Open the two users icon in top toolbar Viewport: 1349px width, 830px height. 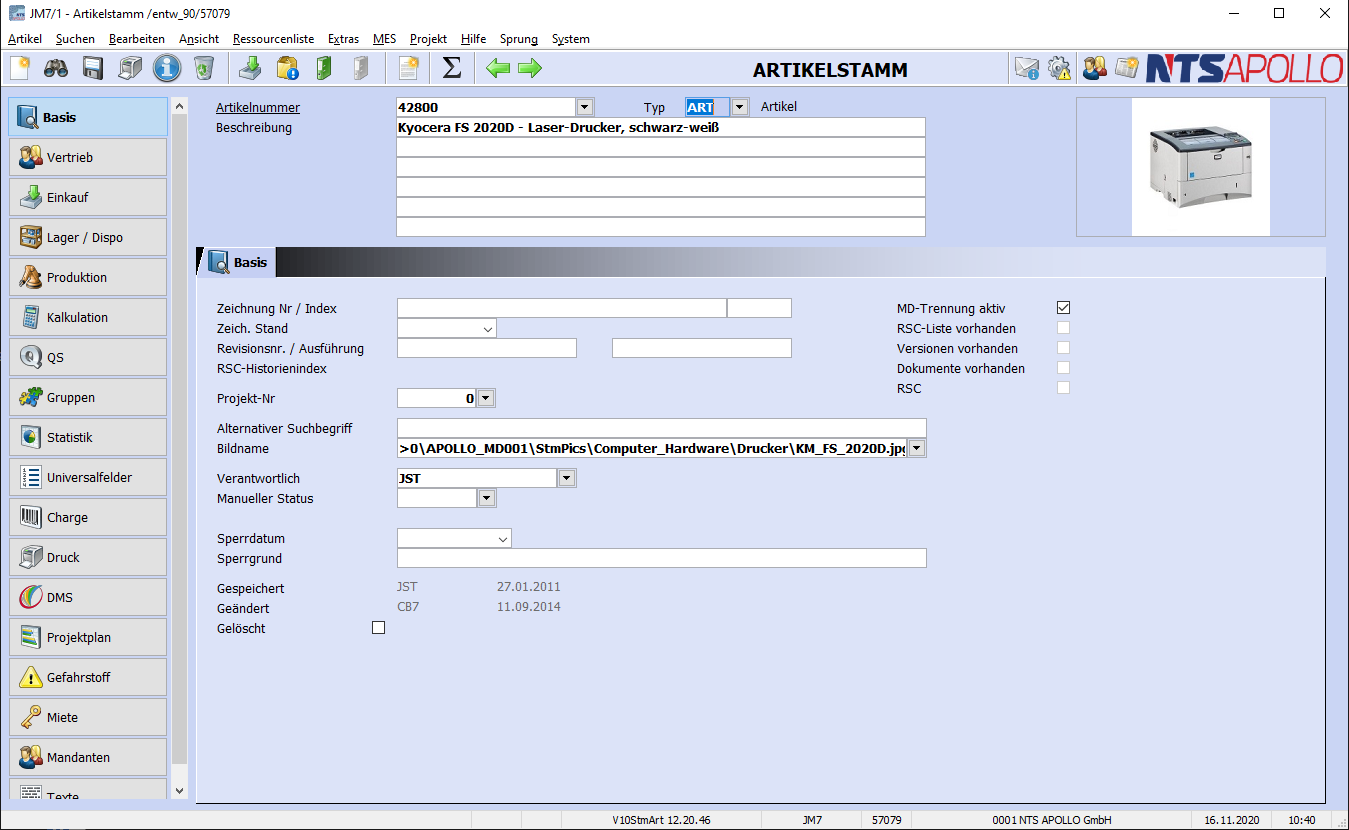coord(1095,68)
